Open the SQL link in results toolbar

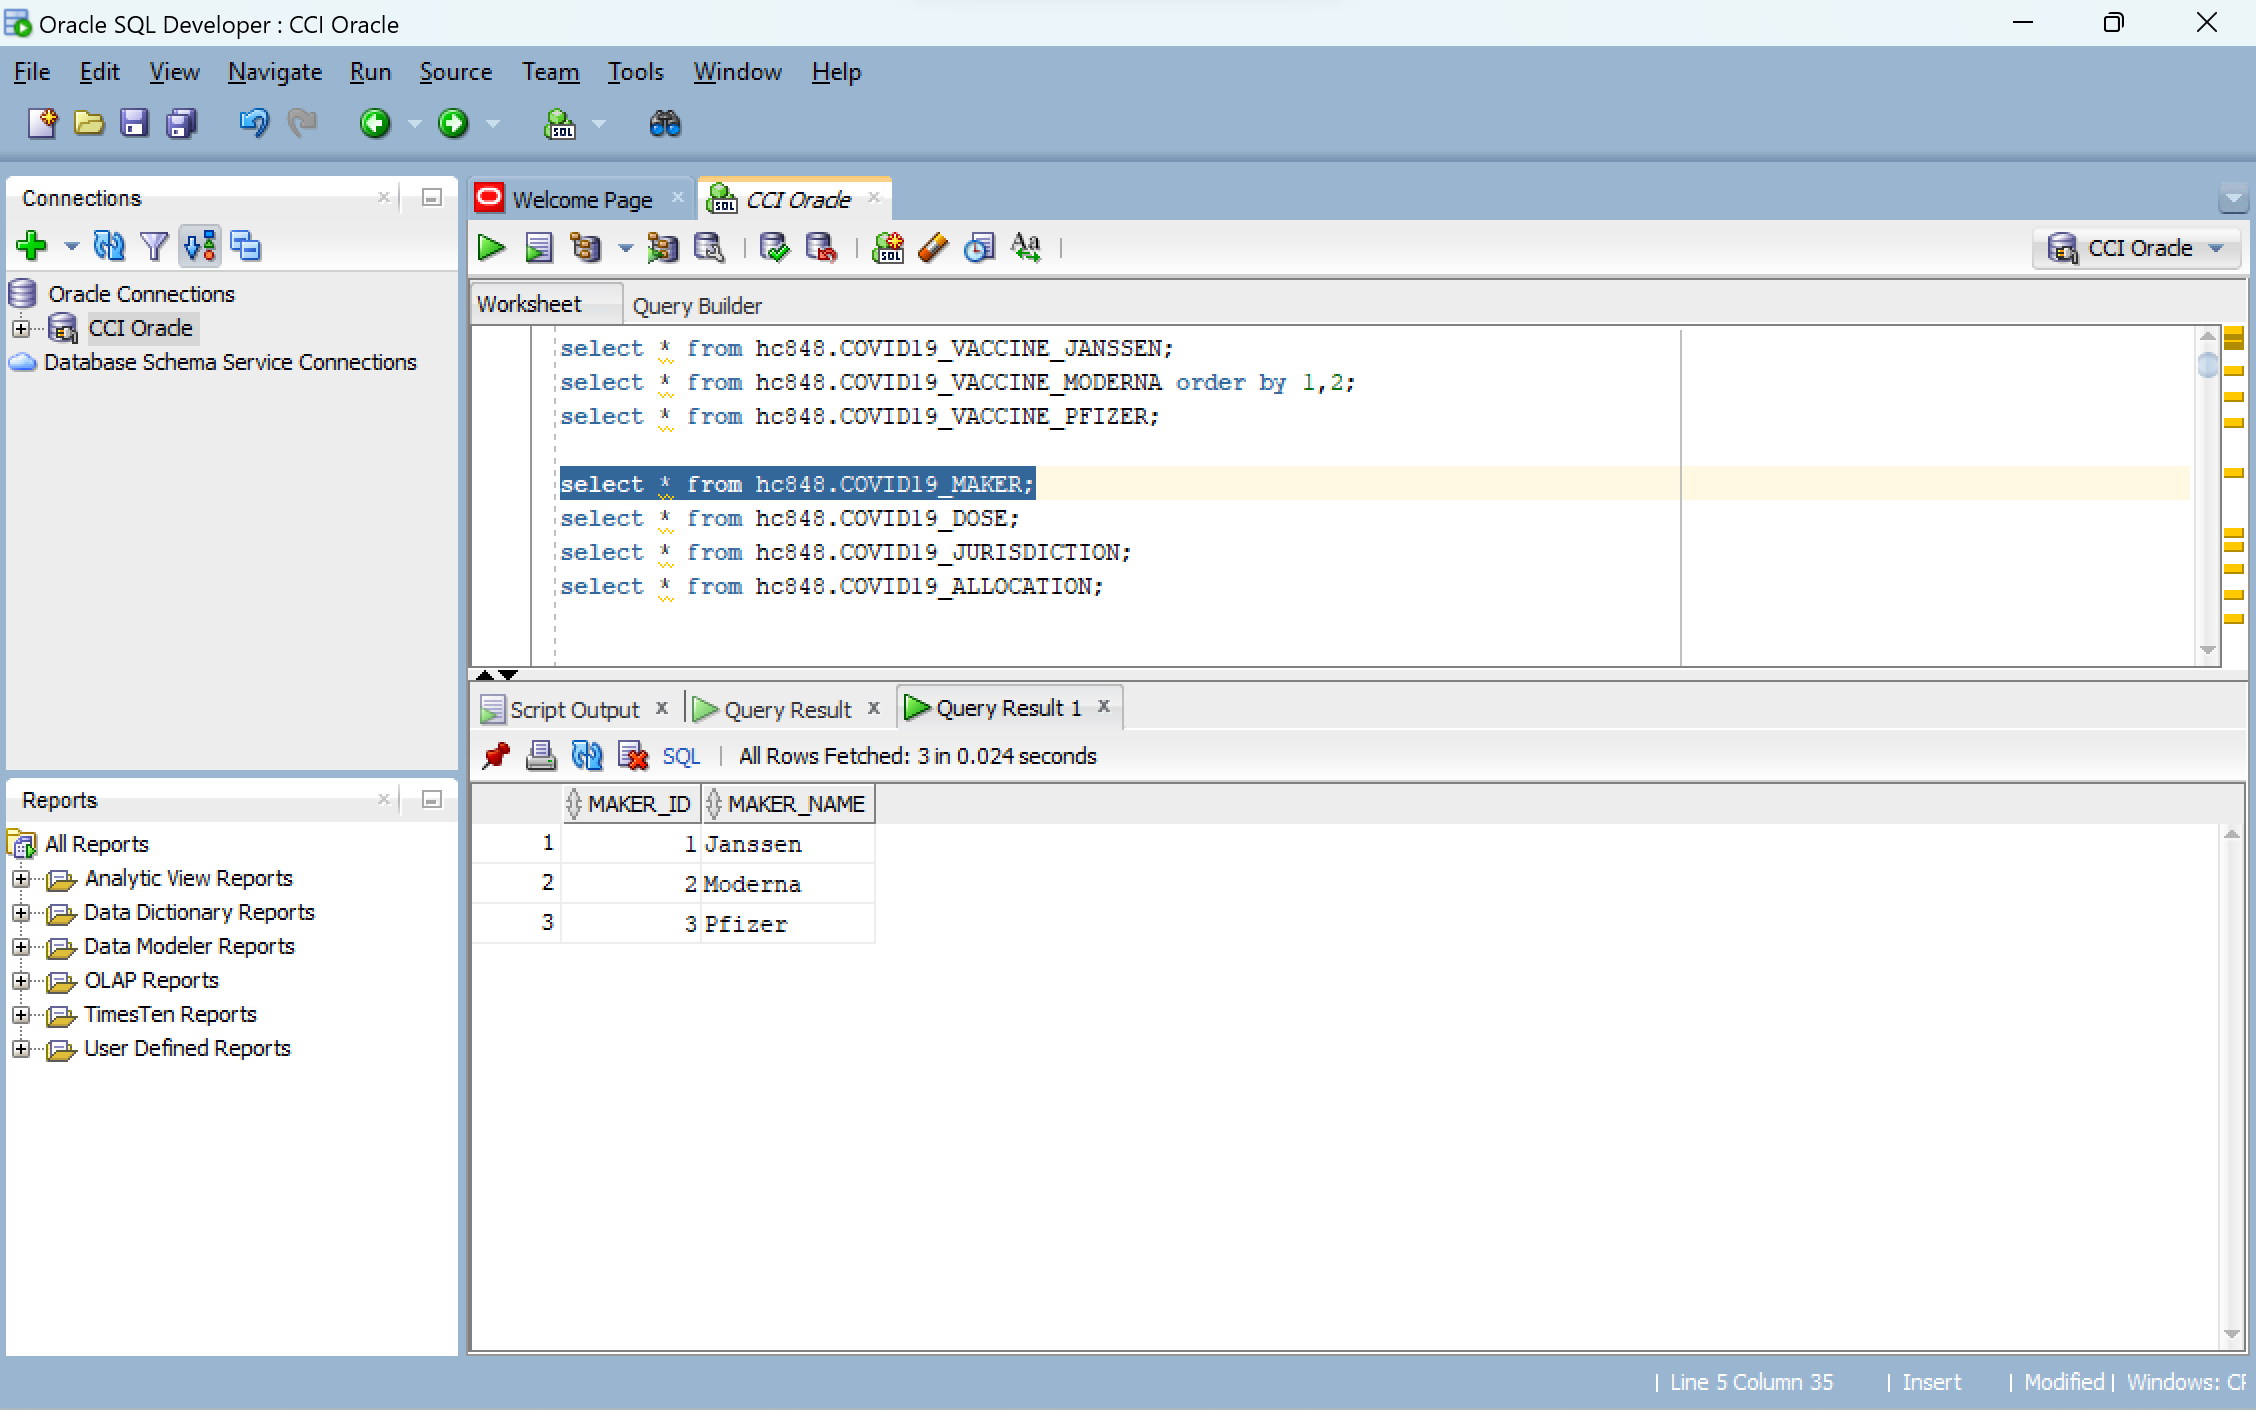[681, 756]
